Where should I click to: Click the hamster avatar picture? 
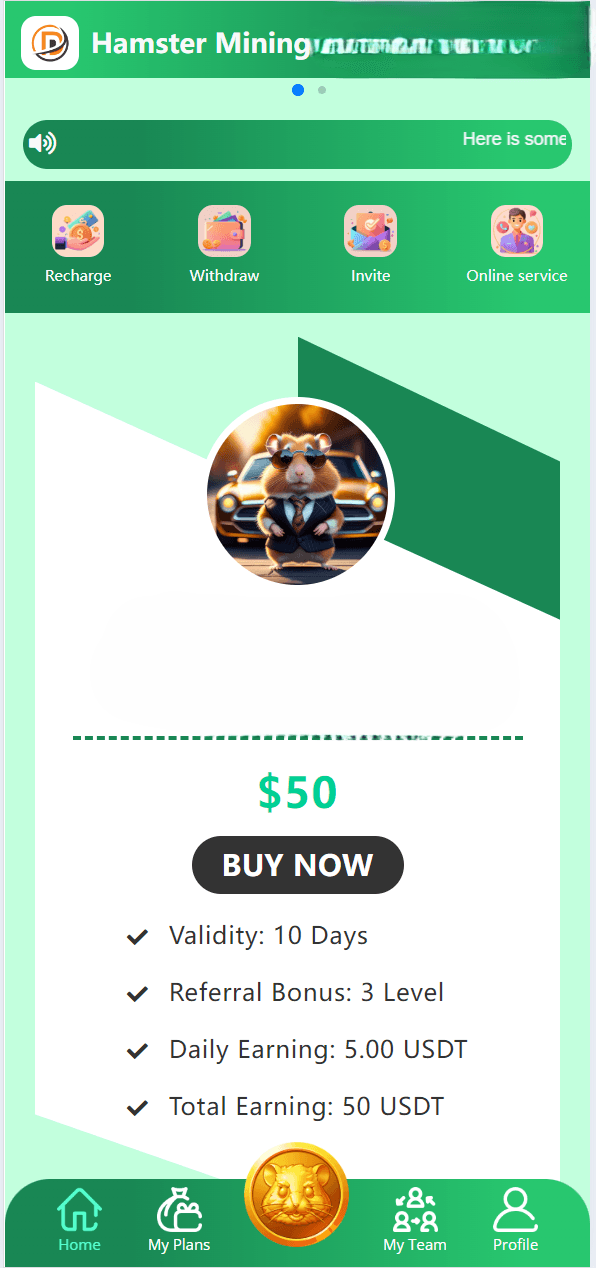point(299,491)
